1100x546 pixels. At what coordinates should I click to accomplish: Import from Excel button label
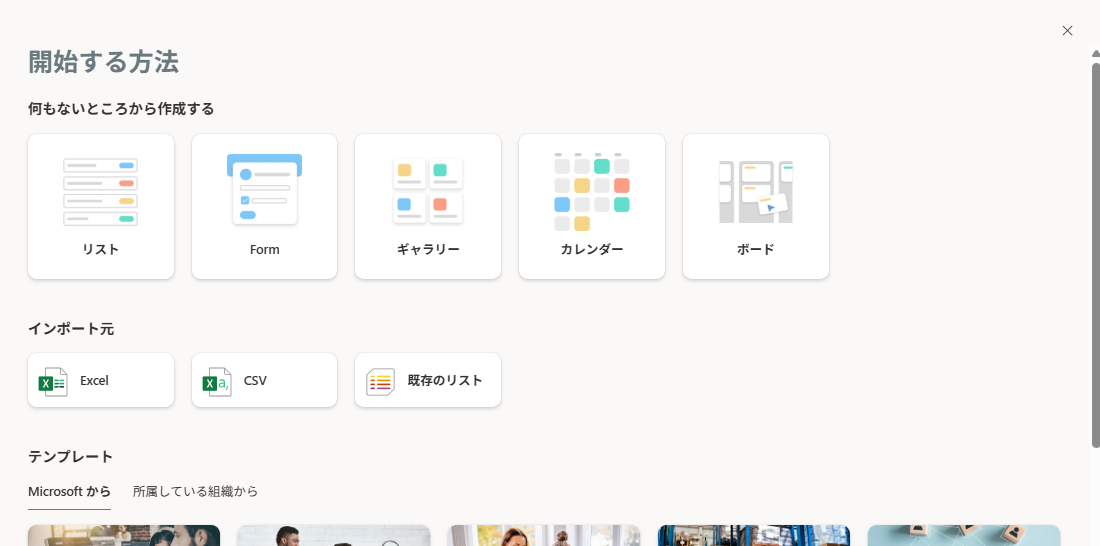[x=94, y=380]
